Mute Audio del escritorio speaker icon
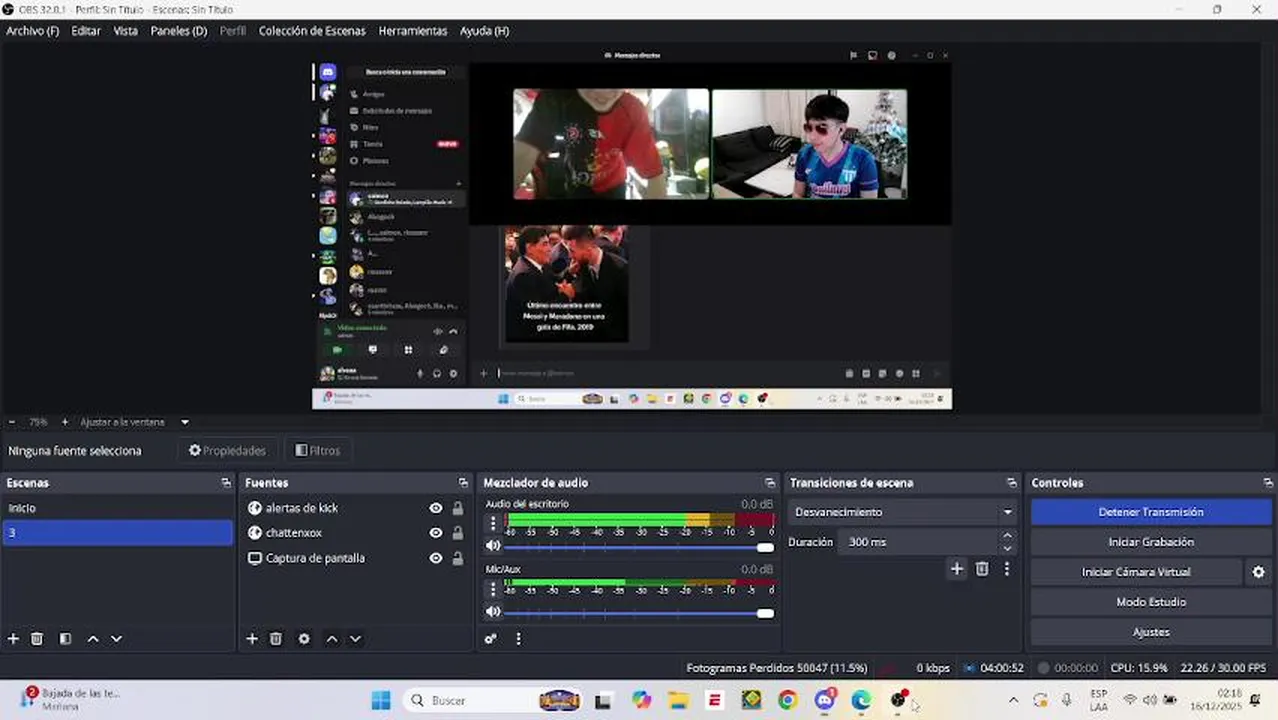 click(x=493, y=546)
